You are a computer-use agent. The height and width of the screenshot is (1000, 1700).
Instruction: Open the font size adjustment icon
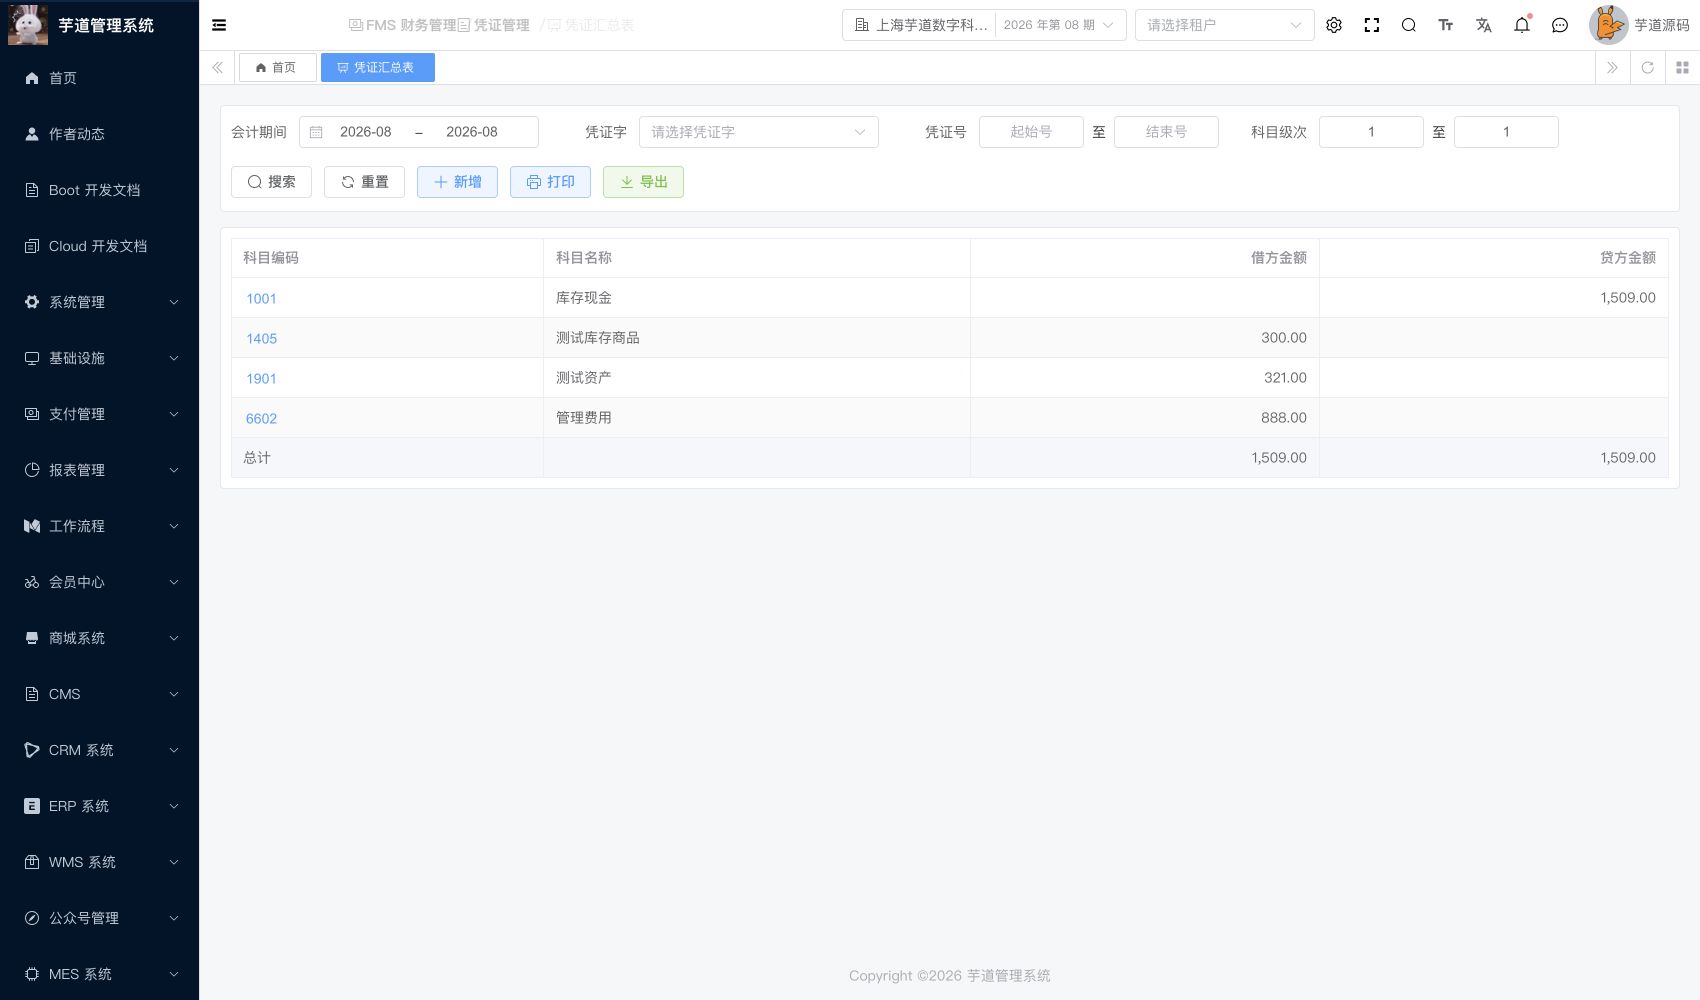tap(1446, 25)
